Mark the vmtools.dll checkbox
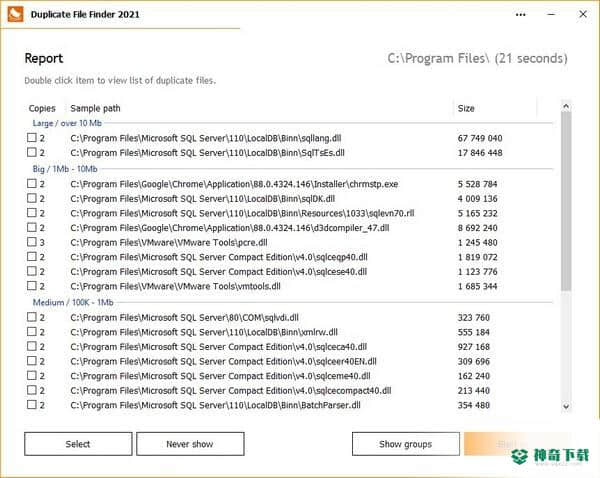Viewport: 600px width, 478px height. click(x=32, y=286)
